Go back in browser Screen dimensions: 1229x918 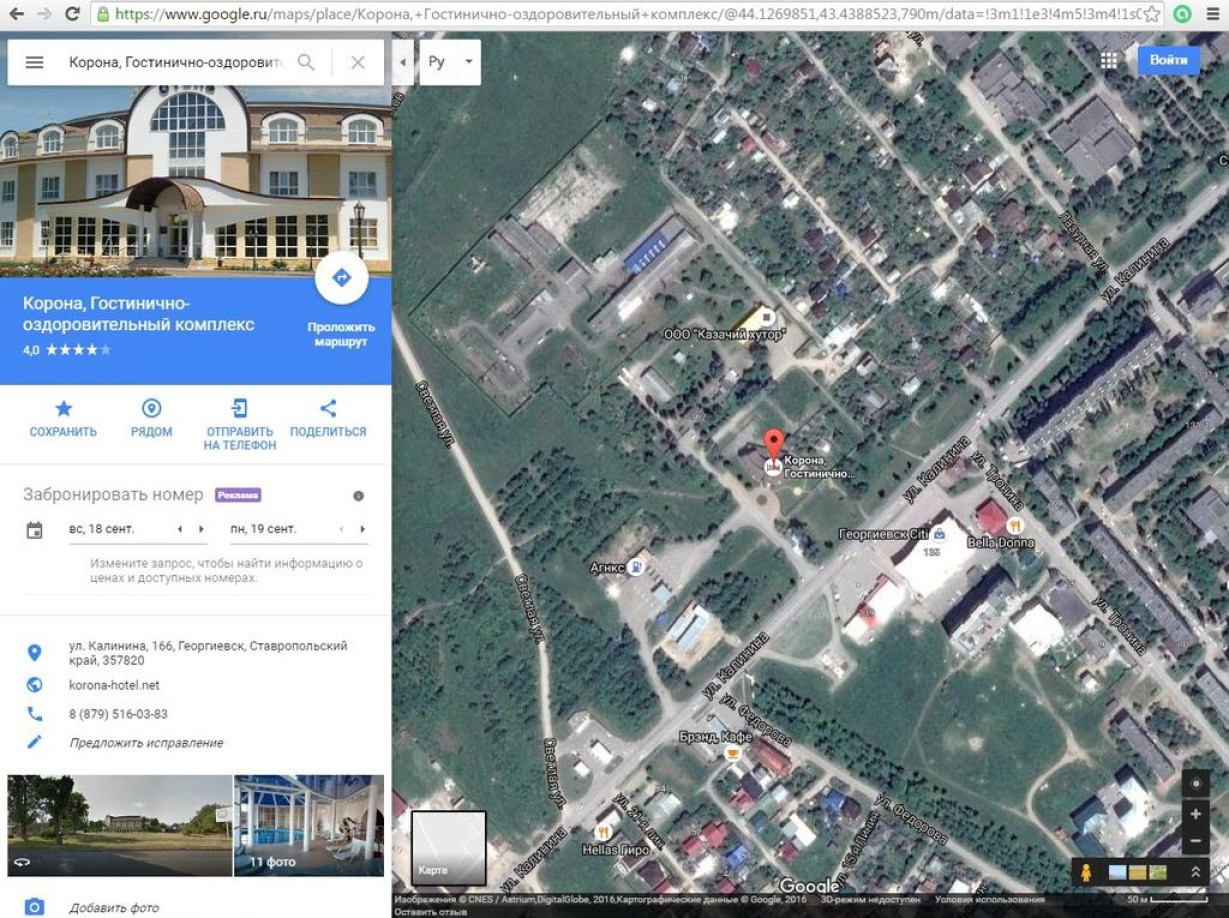[x=16, y=14]
